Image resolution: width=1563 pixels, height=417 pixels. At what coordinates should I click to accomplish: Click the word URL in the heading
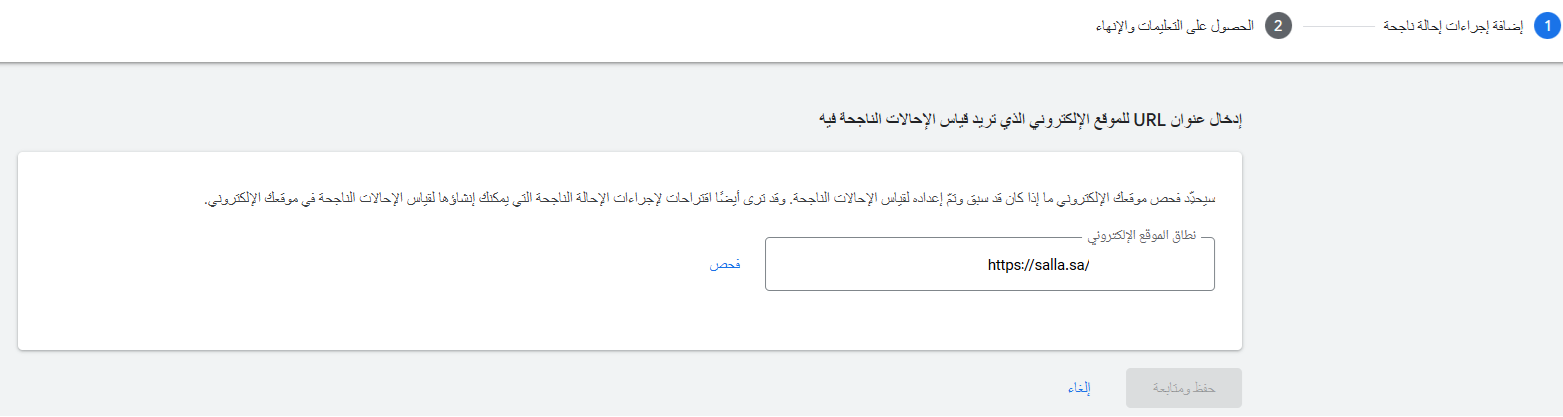click(1161, 120)
